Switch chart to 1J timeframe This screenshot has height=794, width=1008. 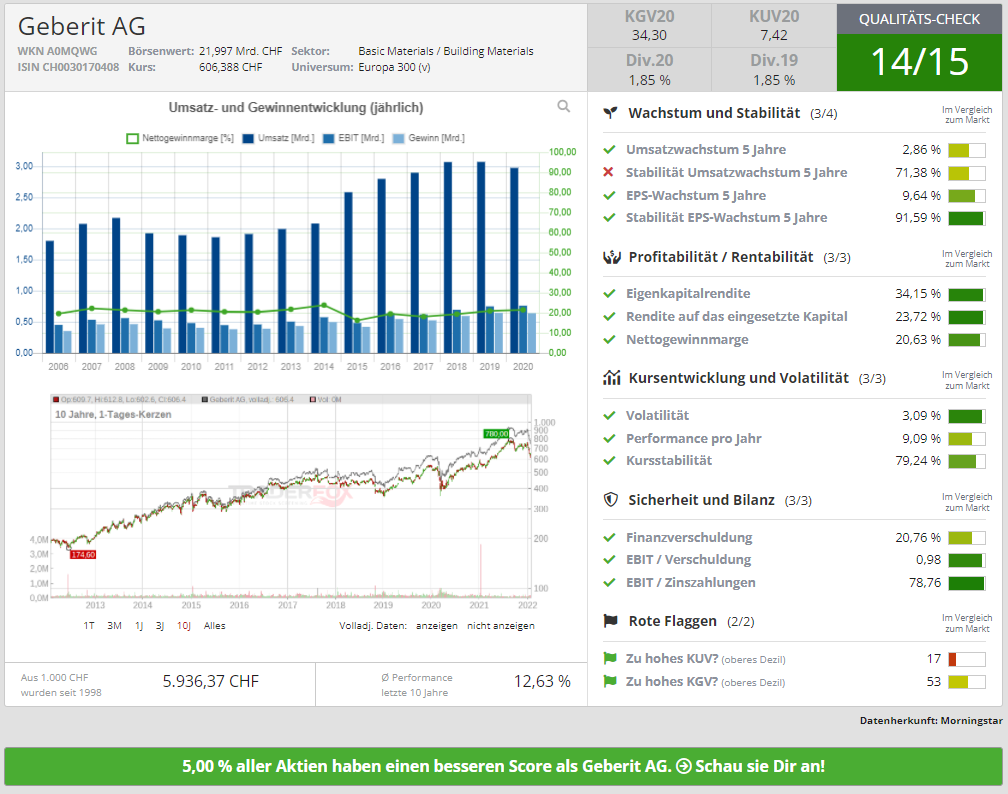[139, 626]
